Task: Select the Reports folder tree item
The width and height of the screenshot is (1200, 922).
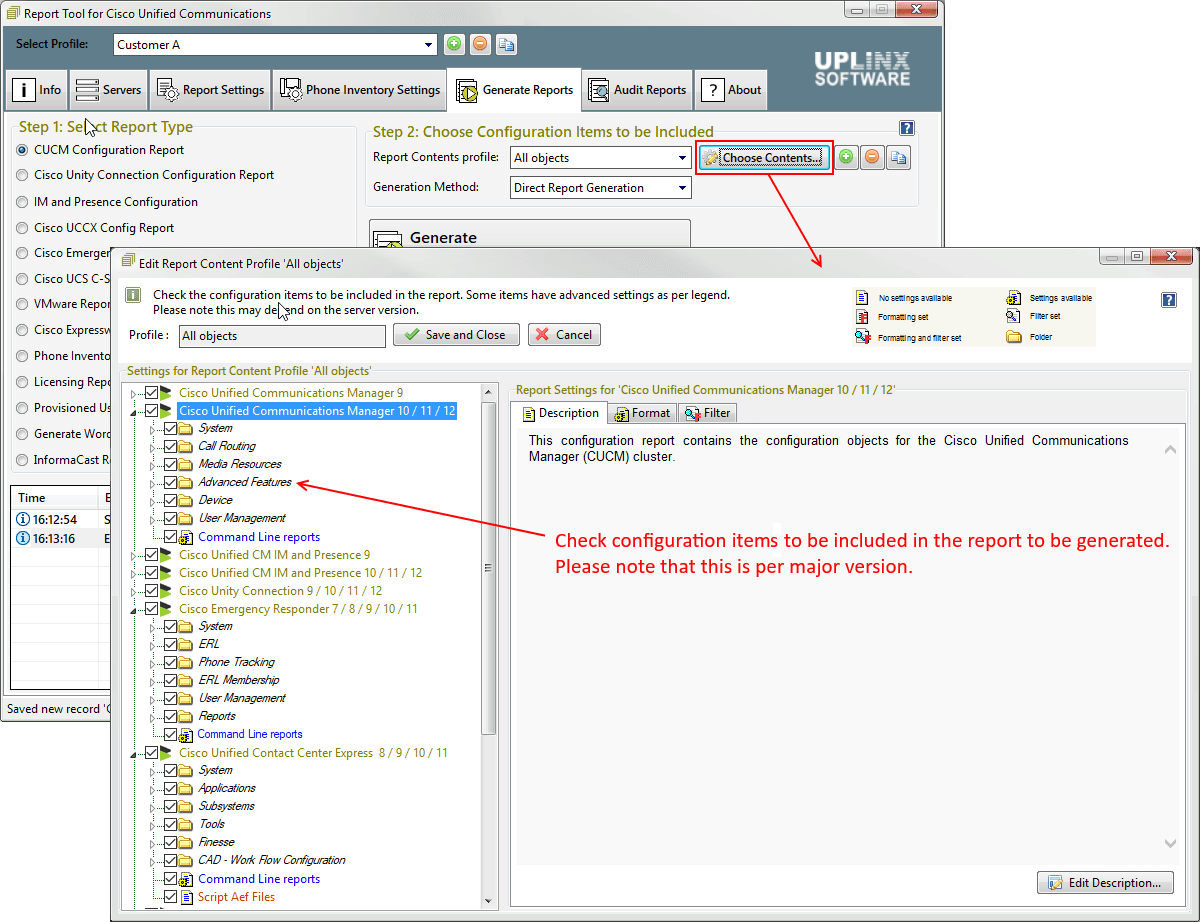Action: tap(217, 716)
